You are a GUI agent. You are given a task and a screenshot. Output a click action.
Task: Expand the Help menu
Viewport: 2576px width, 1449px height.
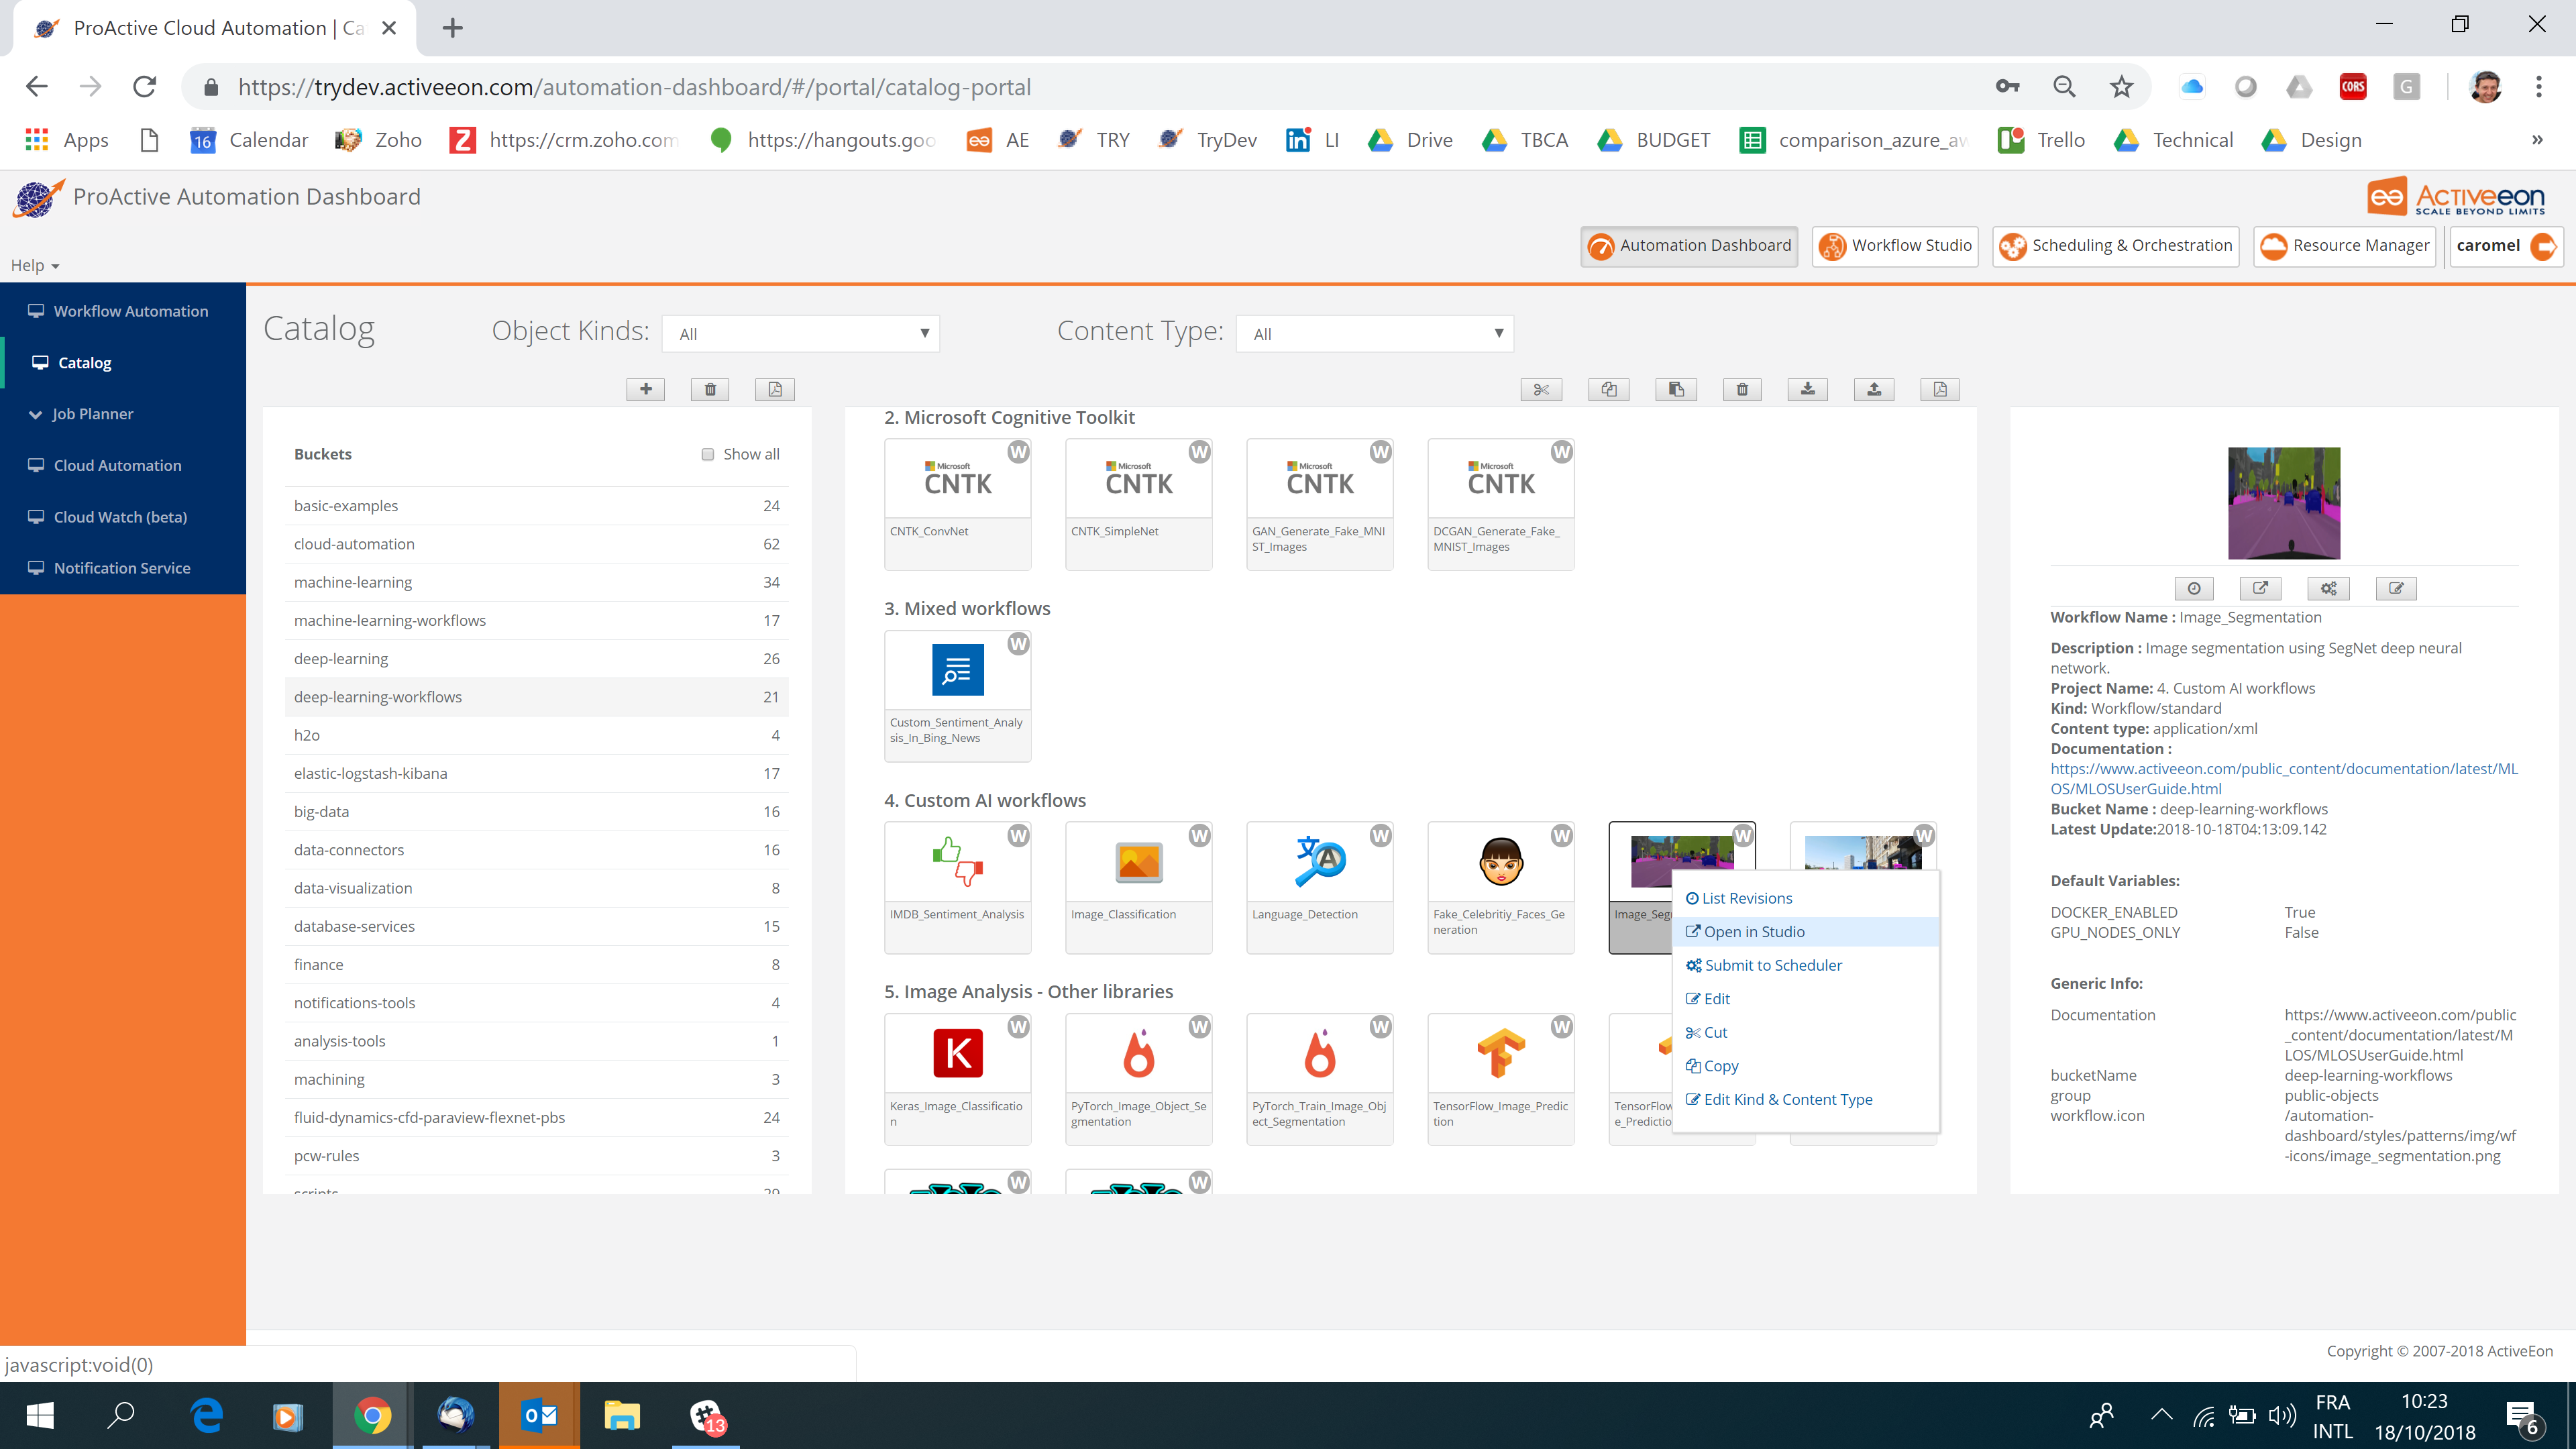point(35,265)
